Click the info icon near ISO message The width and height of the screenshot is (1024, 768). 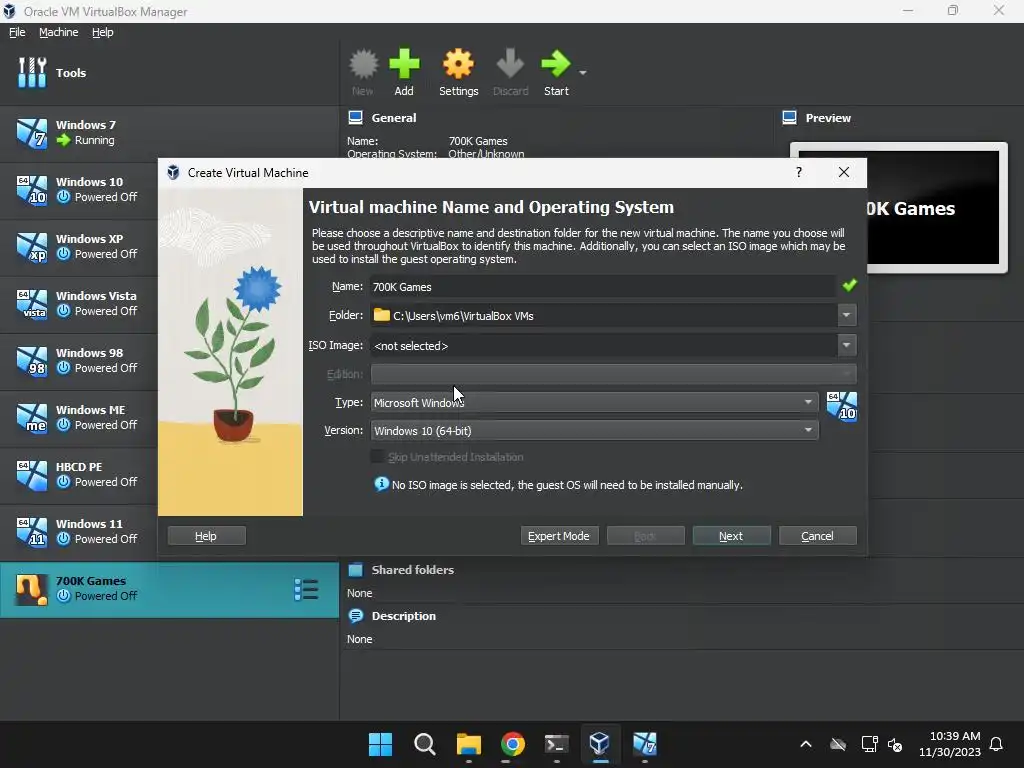(381, 484)
